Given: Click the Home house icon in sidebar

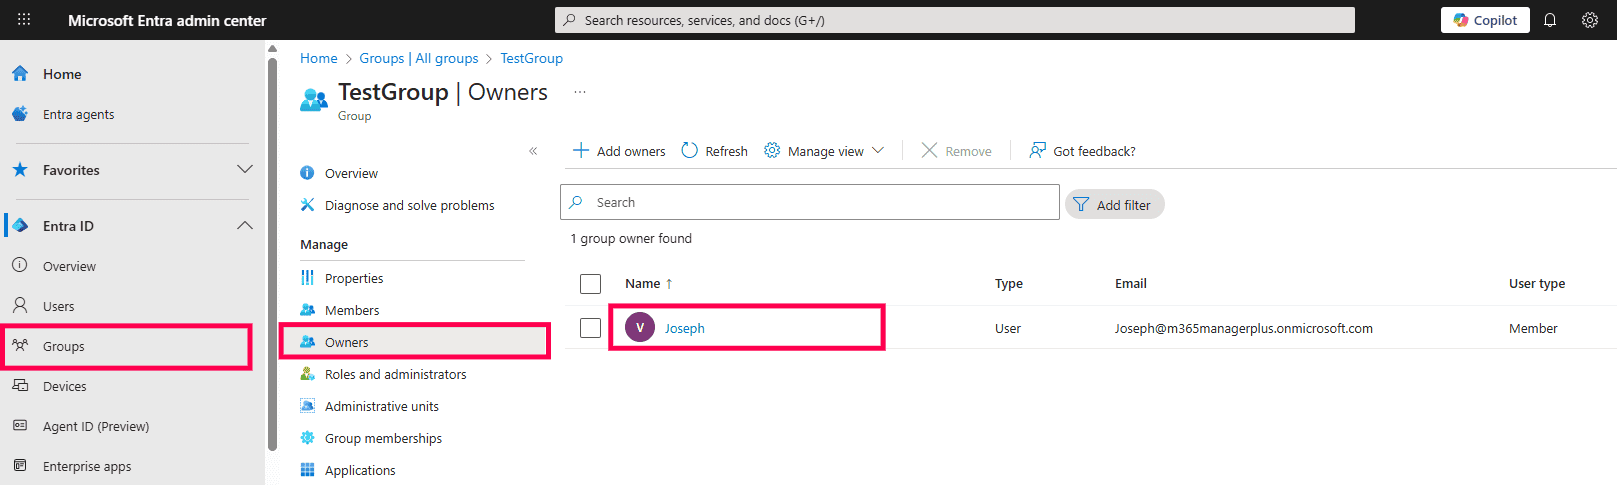Looking at the screenshot, I should pyautogui.click(x=20, y=73).
